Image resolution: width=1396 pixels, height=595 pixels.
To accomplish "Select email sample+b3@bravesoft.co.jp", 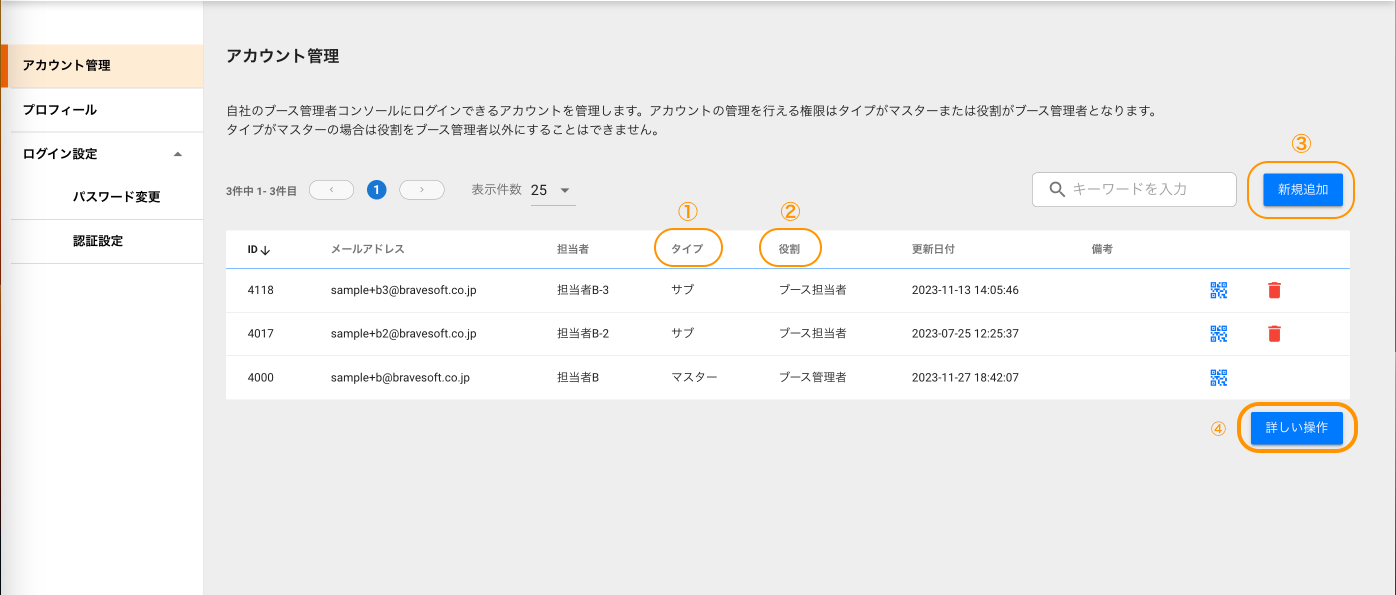I will click(403, 290).
